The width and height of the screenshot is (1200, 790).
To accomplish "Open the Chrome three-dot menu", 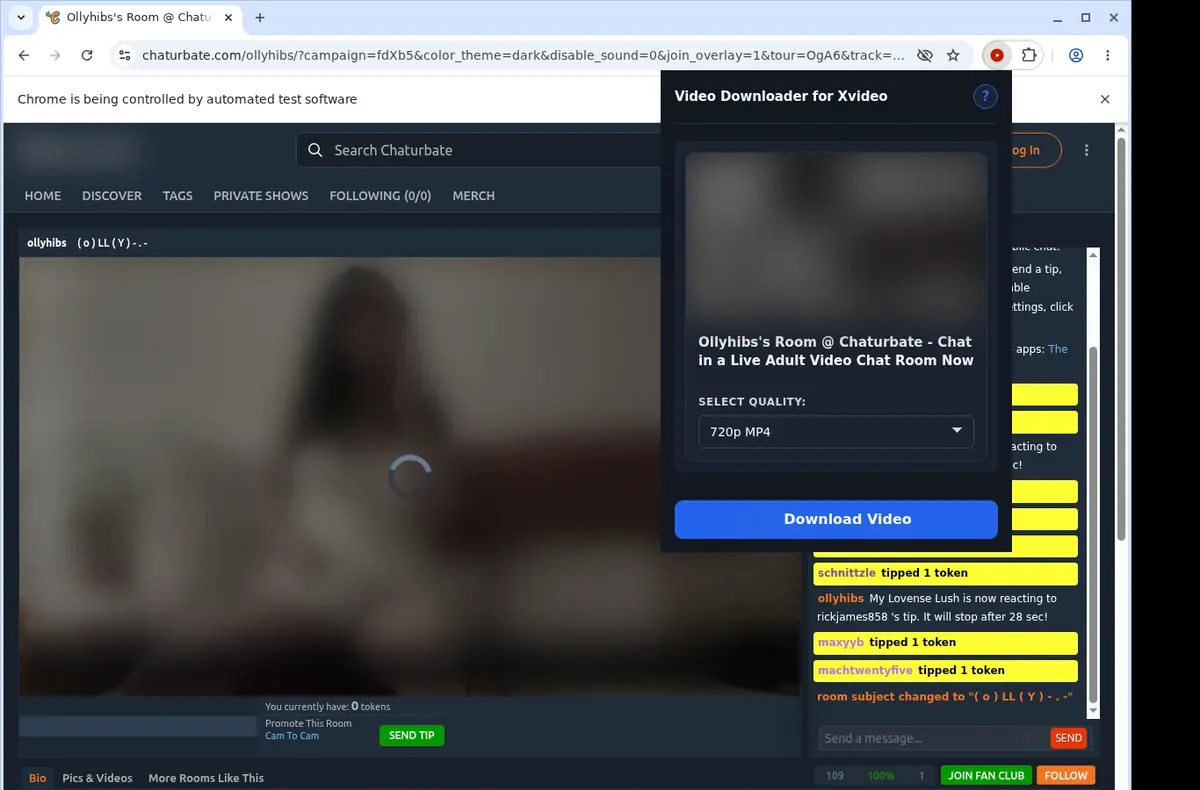I will [x=1108, y=56].
